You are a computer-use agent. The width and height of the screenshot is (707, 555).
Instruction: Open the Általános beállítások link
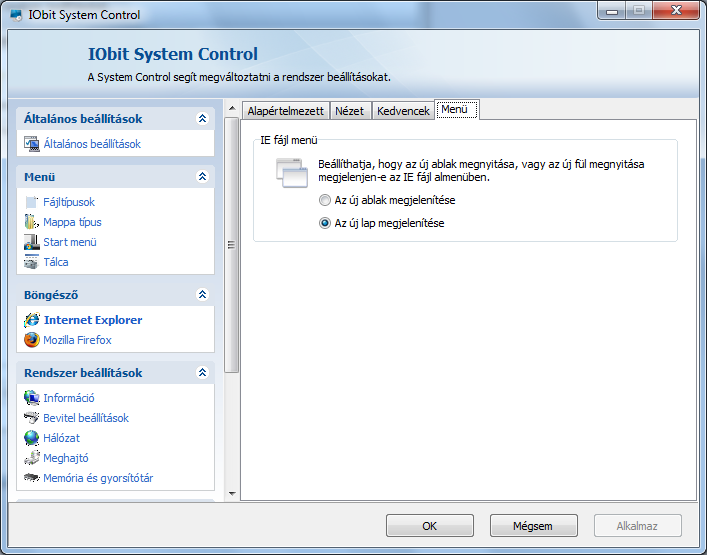pos(92,144)
